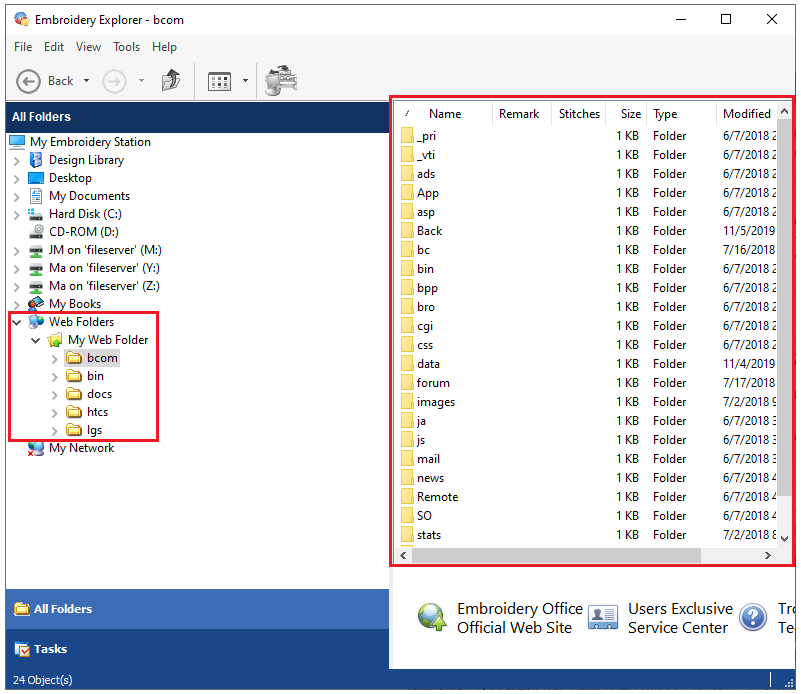
Task: Click the My Embroidery Station computer icon
Action: point(17,142)
